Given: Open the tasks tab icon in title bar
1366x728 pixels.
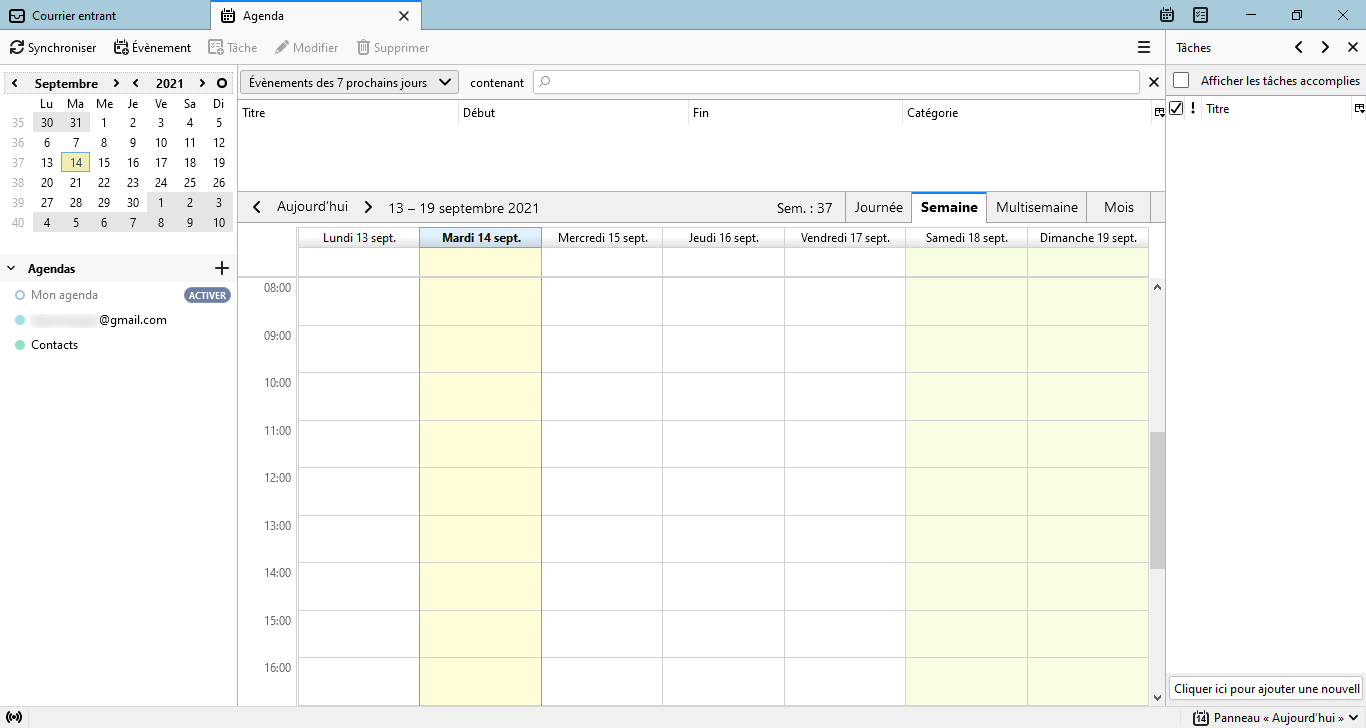Looking at the screenshot, I should (x=1201, y=15).
